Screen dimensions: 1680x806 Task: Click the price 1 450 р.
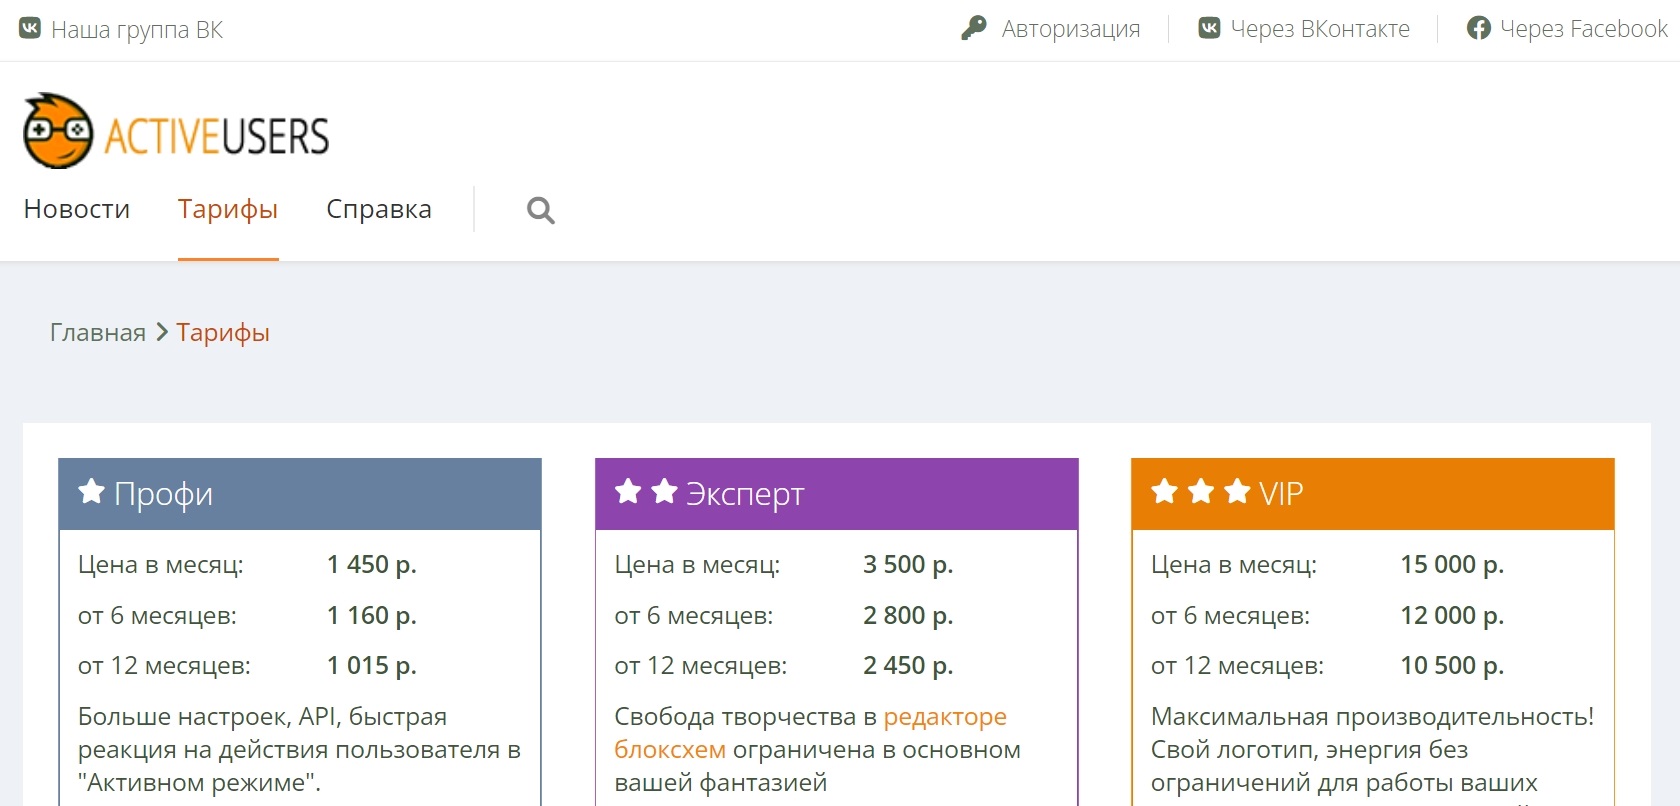pos(372,564)
